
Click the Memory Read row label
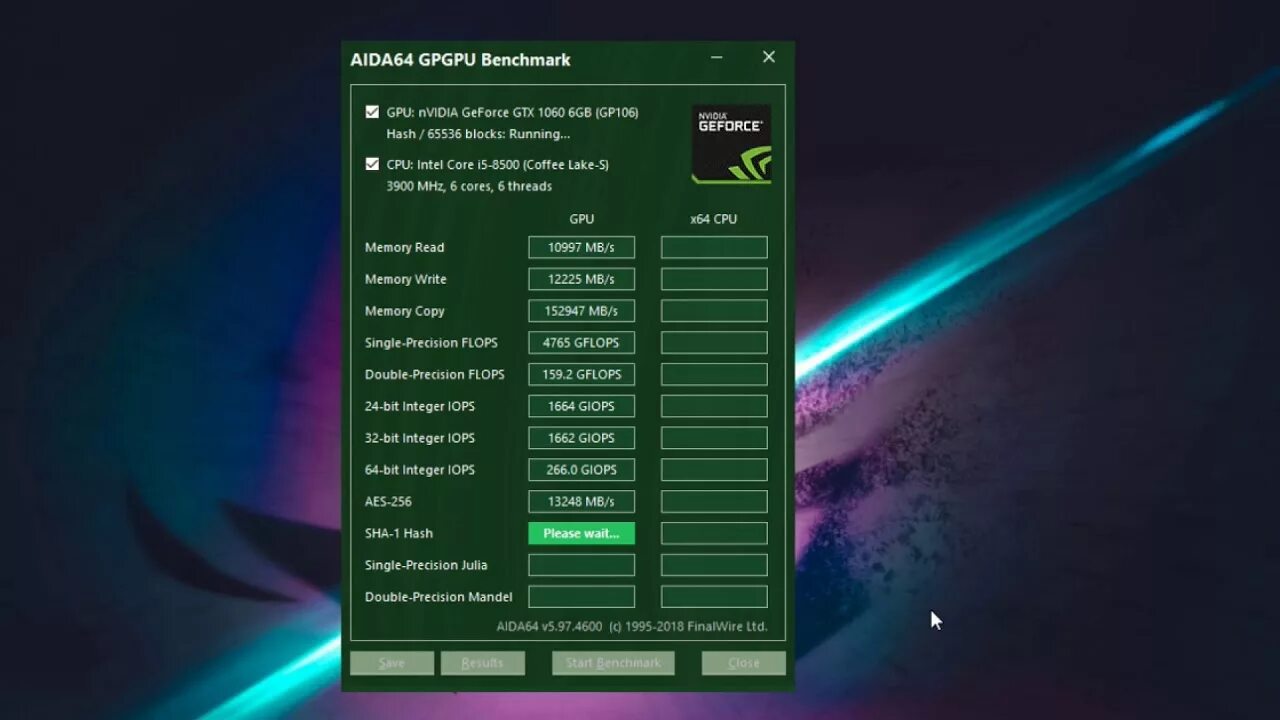coord(404,247)
